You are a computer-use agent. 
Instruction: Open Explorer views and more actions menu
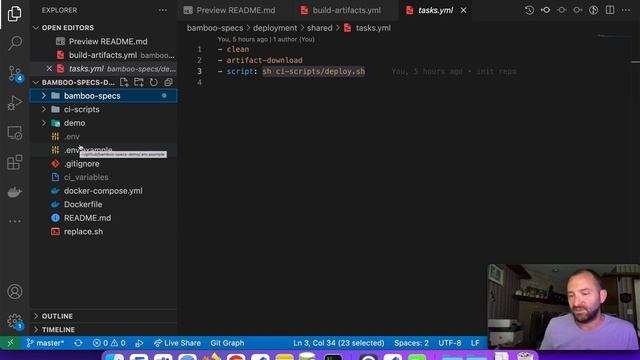point(163,10)
